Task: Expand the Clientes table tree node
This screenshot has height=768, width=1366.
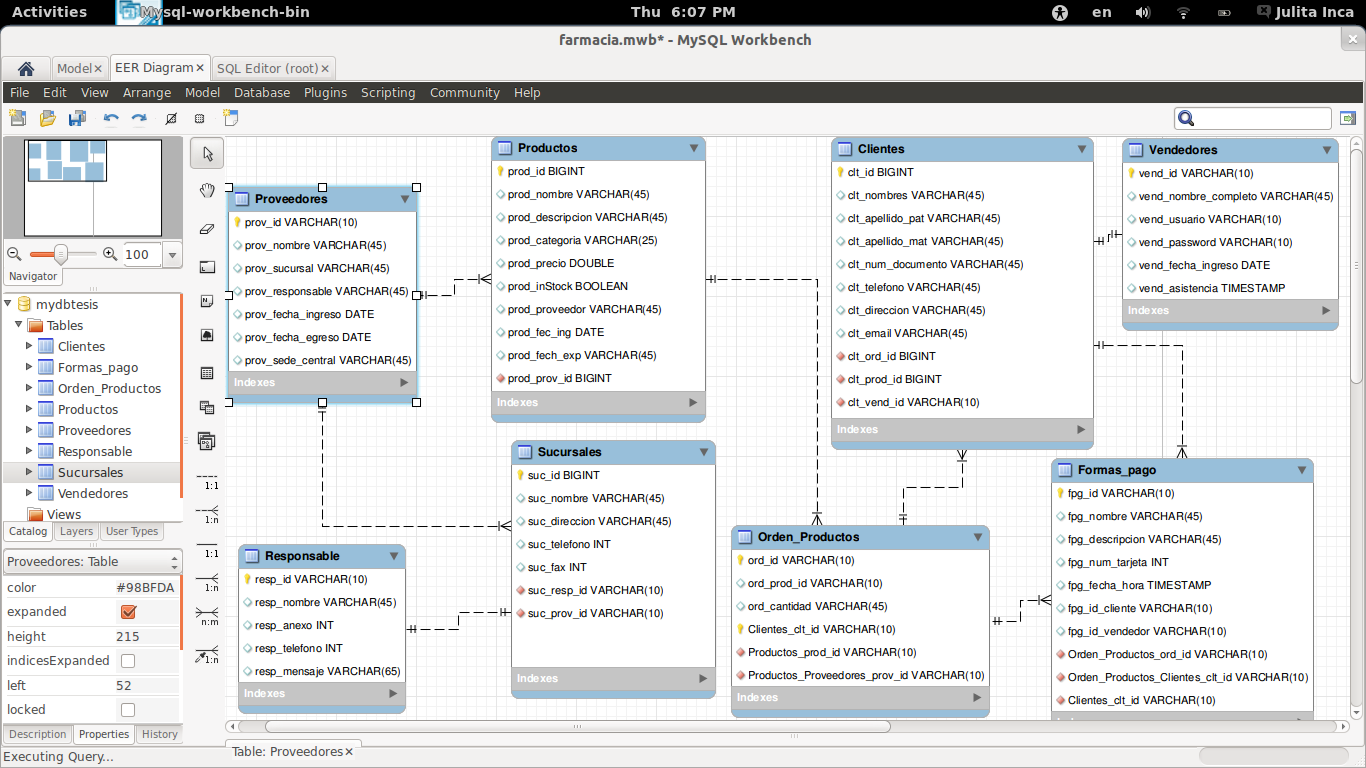Action: click(29, 346)
